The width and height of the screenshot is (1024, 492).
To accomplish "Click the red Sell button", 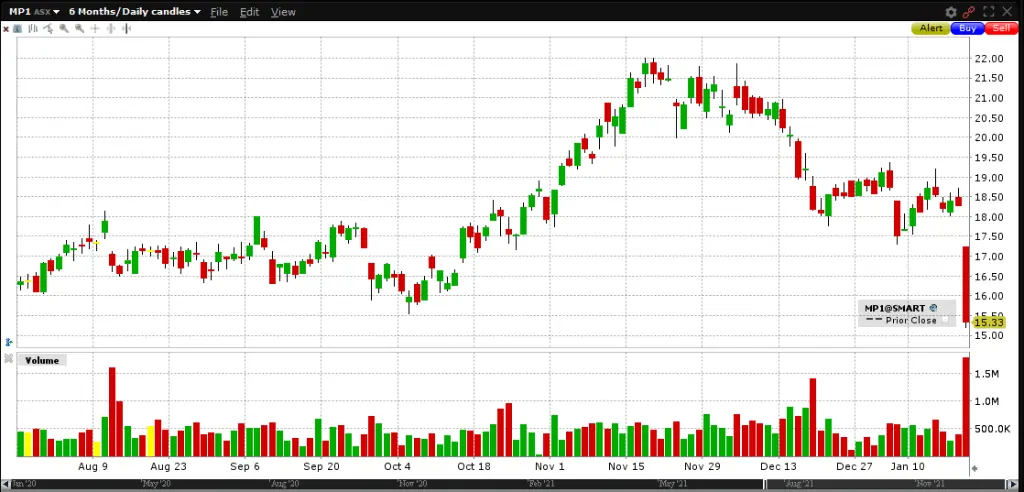I will click(1001, 29).
